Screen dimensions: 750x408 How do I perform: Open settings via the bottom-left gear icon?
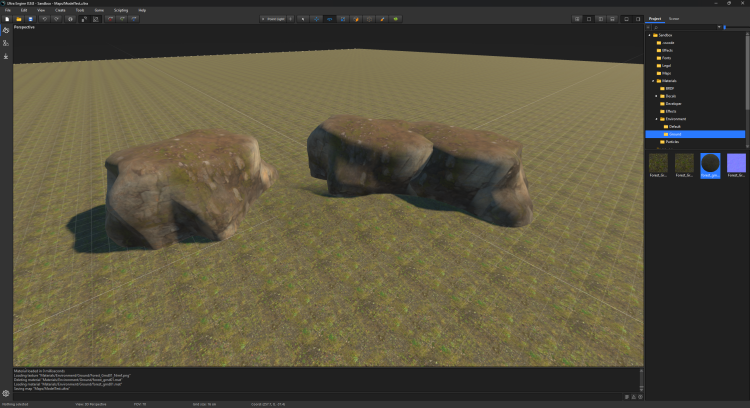coord(6,393)
